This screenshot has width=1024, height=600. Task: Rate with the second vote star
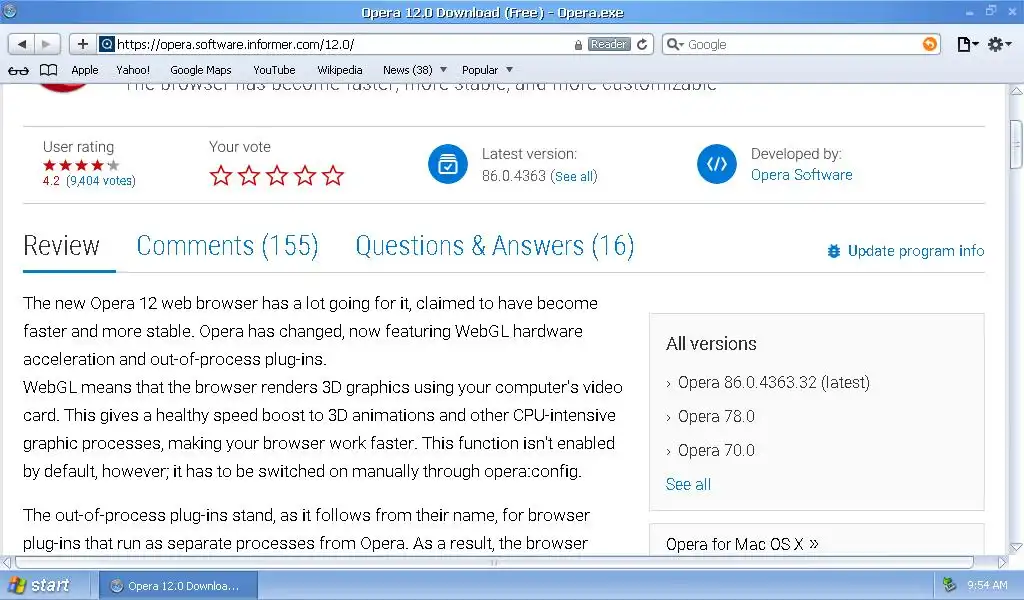249,175
